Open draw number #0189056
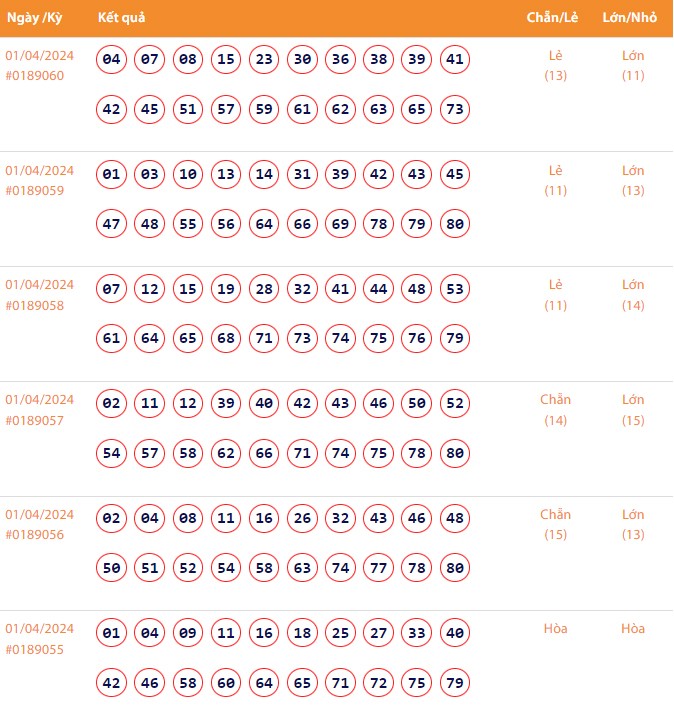 [35, 535]
